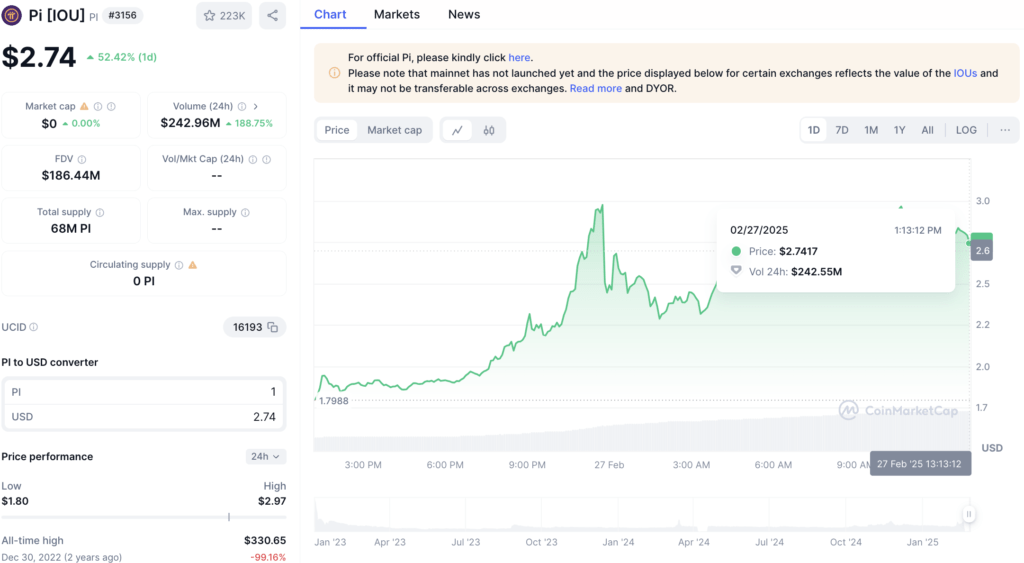The image size is (1024, 563).
Task: Switch to the Markets tab
Action: [x=396, y=14]
